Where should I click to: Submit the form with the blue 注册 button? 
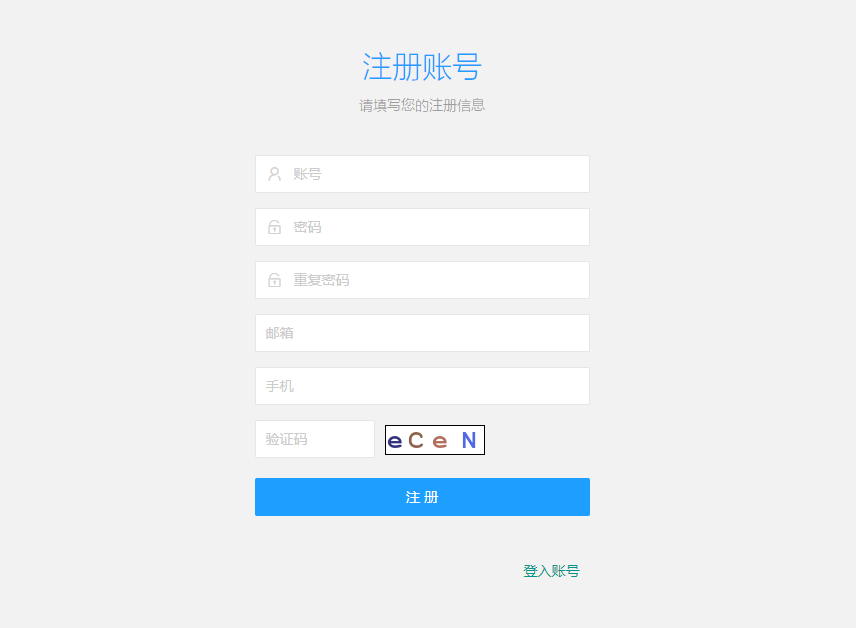423,497
